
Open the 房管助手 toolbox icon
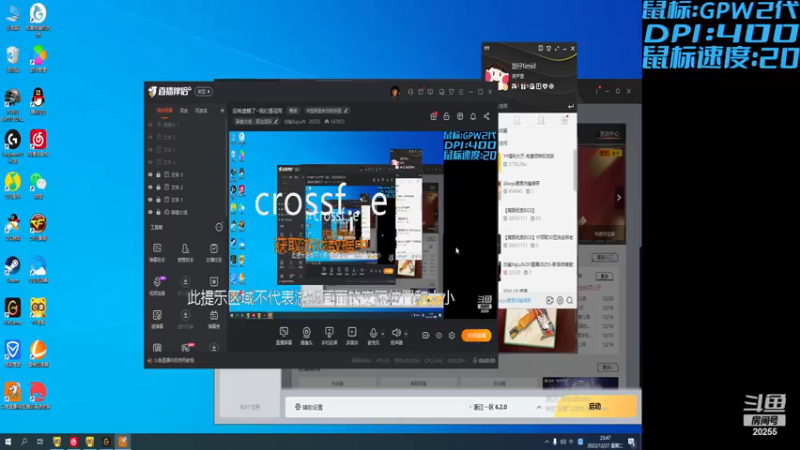185,252
